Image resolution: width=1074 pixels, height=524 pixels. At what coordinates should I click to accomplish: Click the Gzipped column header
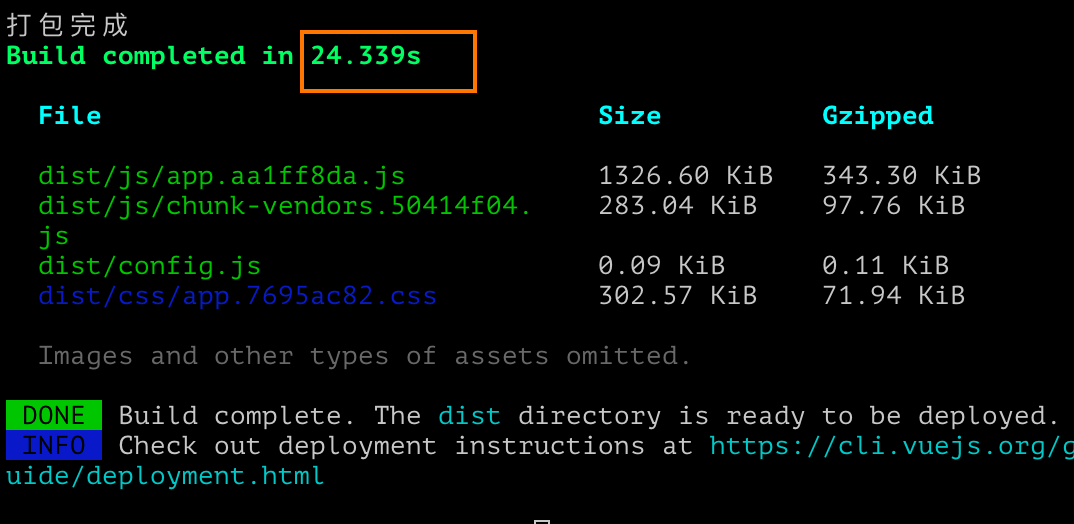click(877, 116)
